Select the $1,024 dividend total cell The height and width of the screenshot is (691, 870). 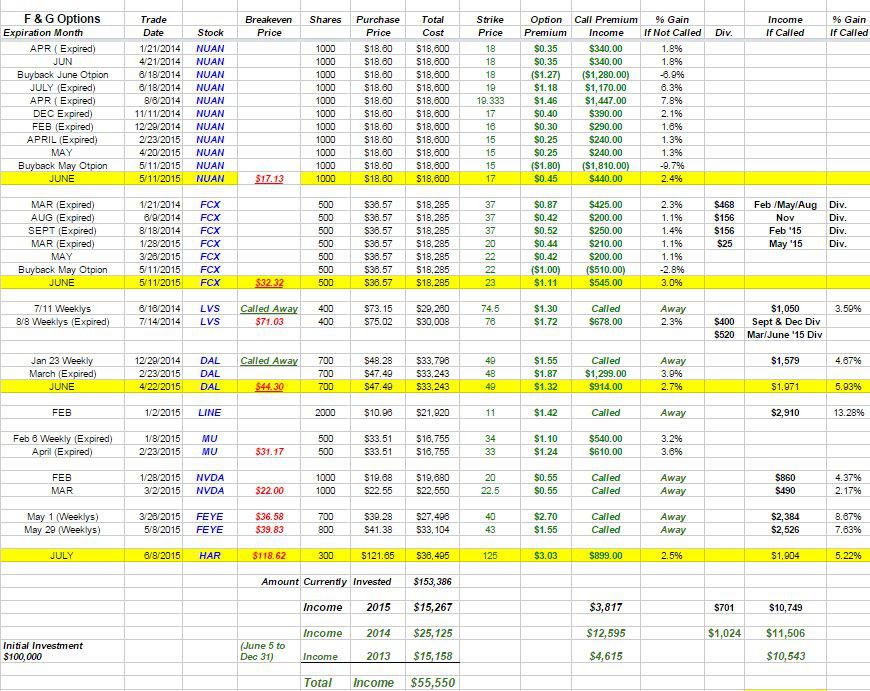click(x=724, y=633)
